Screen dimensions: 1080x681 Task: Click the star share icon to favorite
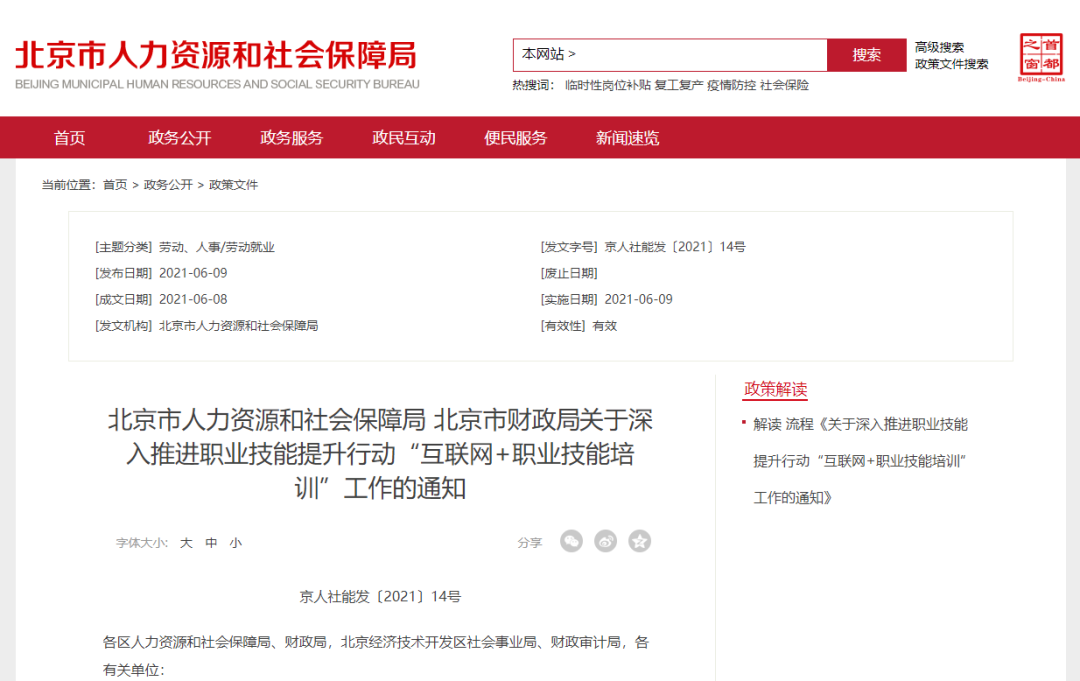point(639,541)
